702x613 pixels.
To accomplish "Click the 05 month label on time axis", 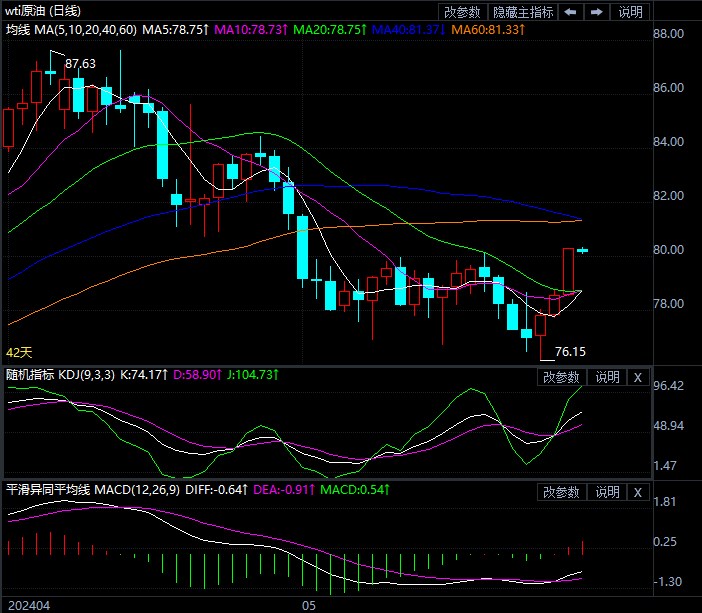I will [x=309, y=605].
